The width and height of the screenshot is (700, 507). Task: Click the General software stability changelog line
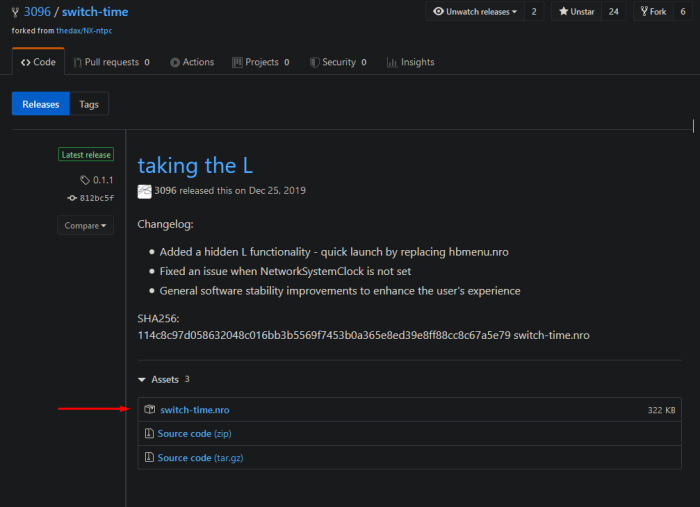[340, 291]
